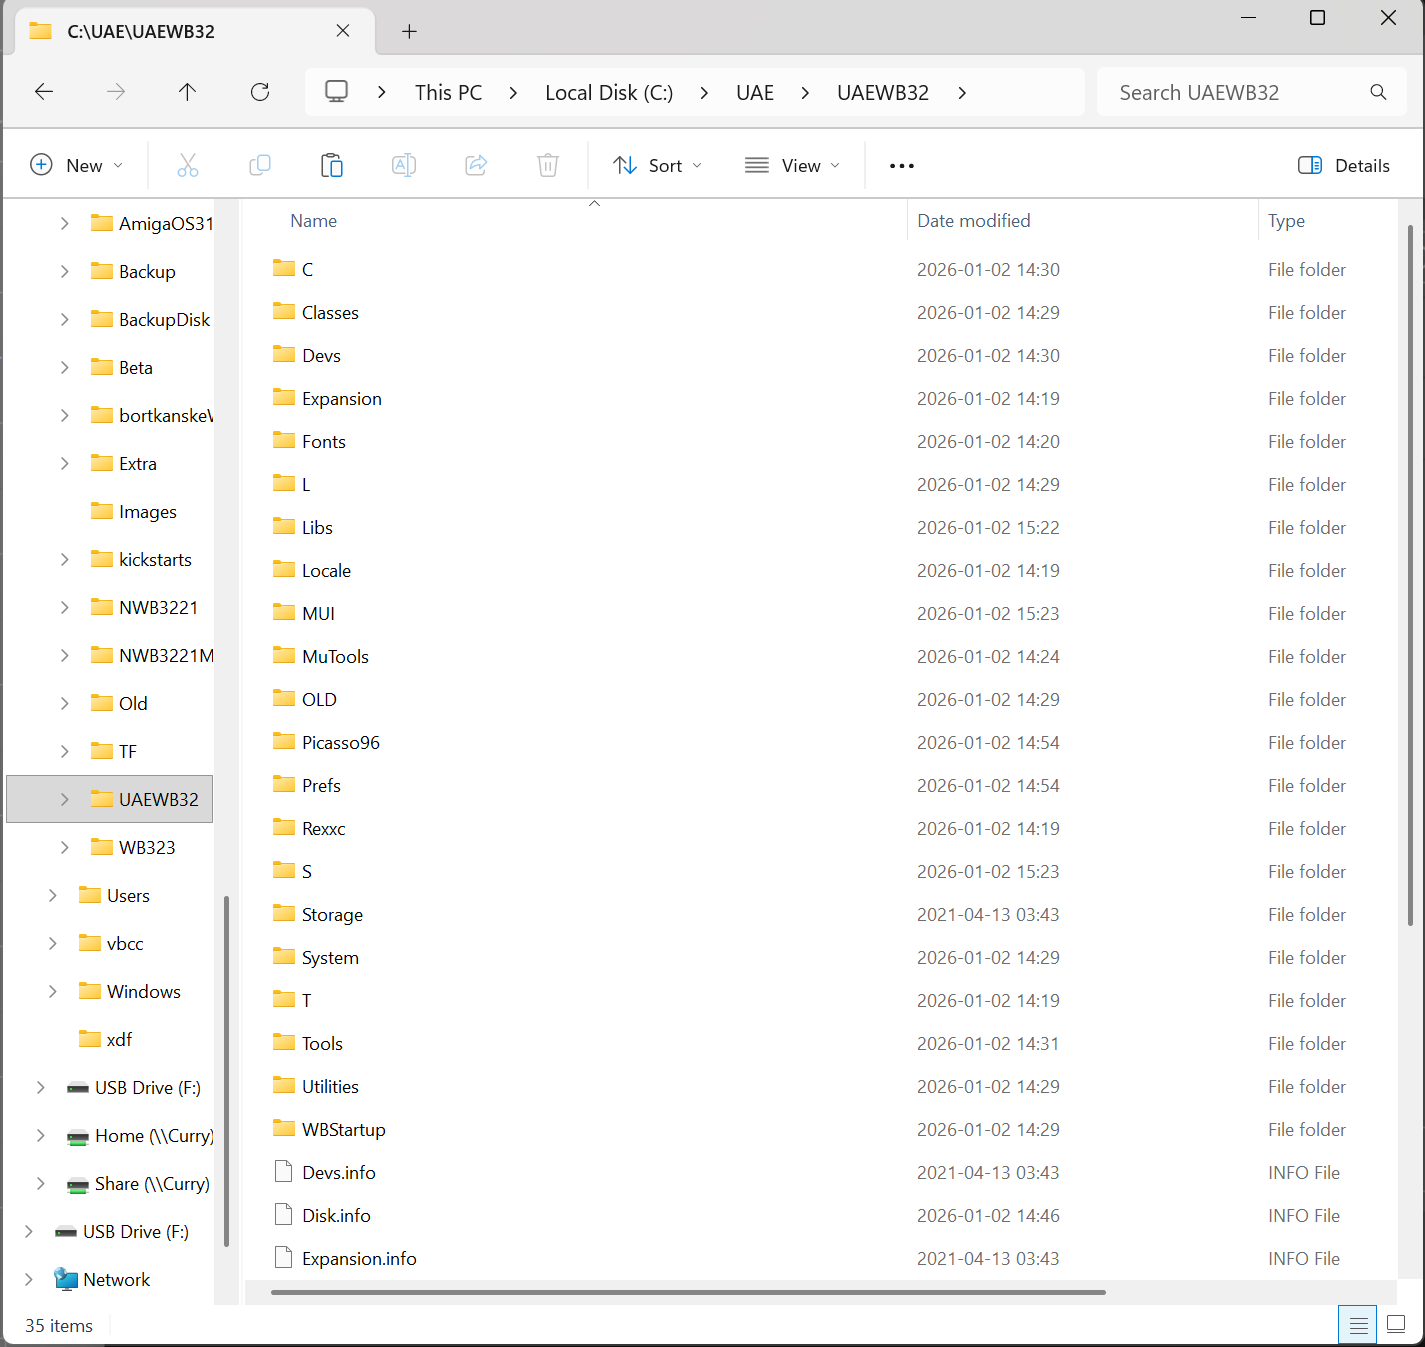
Task: Expand the kickstarts folder in tree
Action: [x=65, y=559]
